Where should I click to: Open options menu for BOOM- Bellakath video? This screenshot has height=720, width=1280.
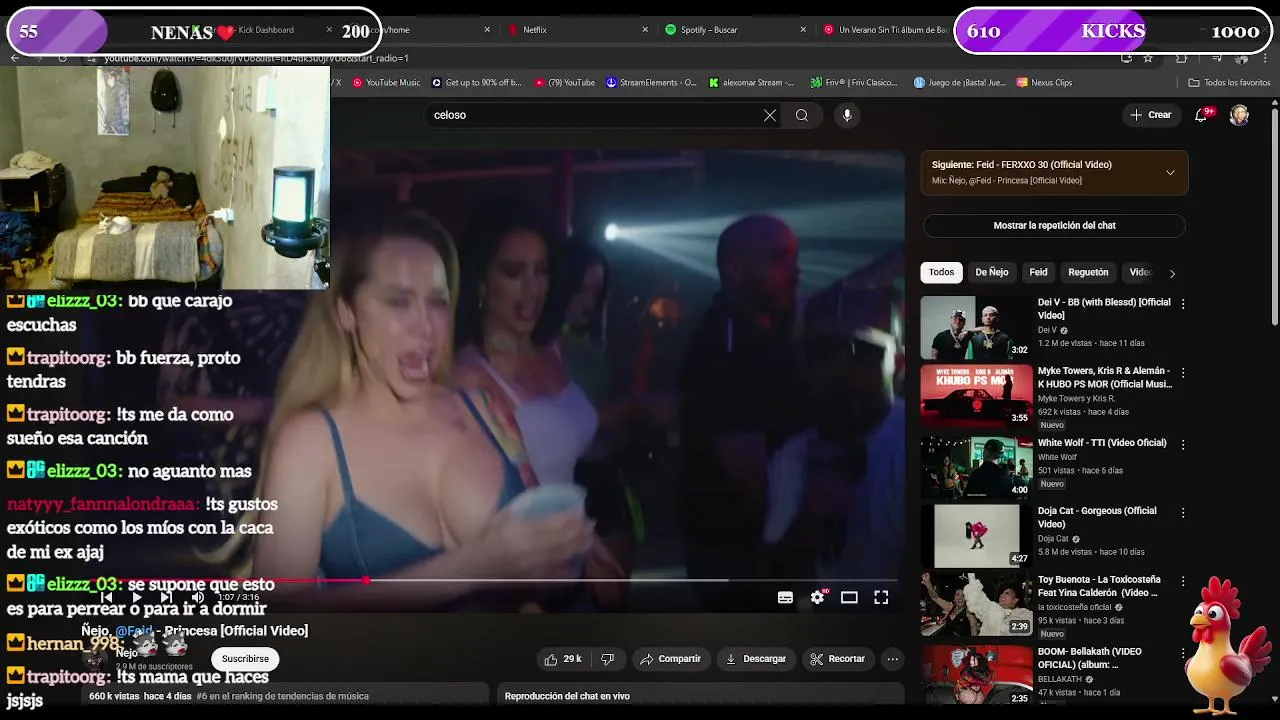click(1183, 653)
